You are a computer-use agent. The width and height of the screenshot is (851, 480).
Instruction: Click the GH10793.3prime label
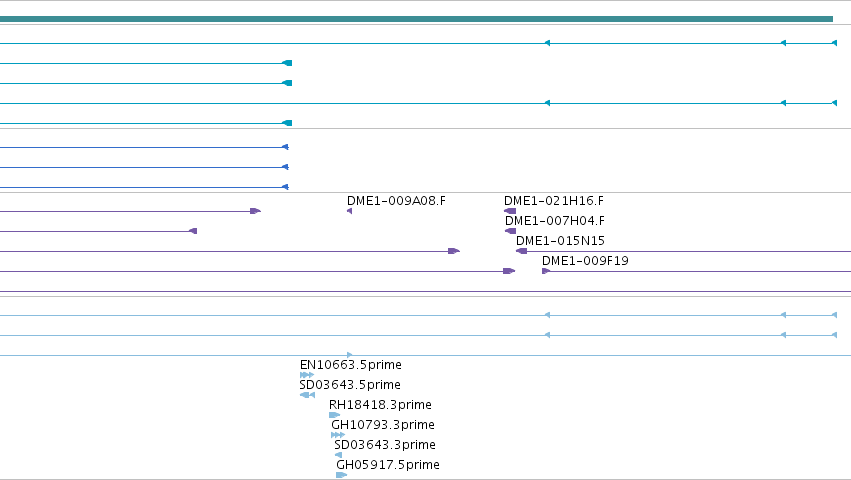[383, 425]
